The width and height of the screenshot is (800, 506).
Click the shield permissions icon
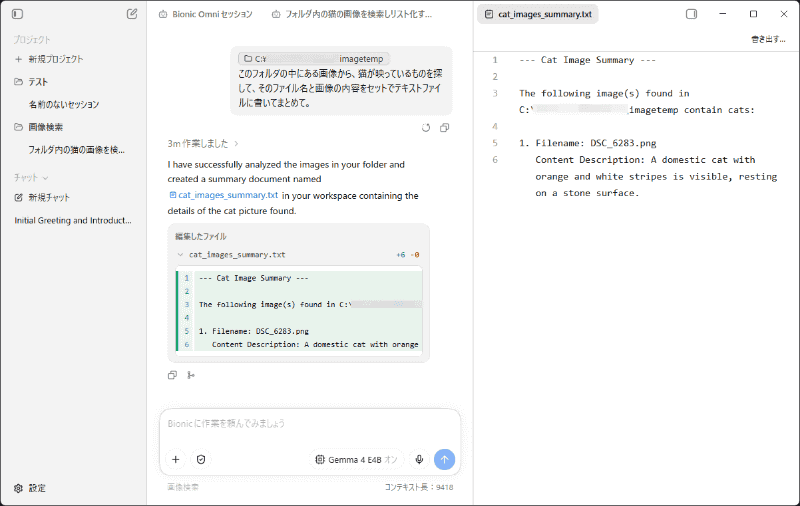point(201,460)
